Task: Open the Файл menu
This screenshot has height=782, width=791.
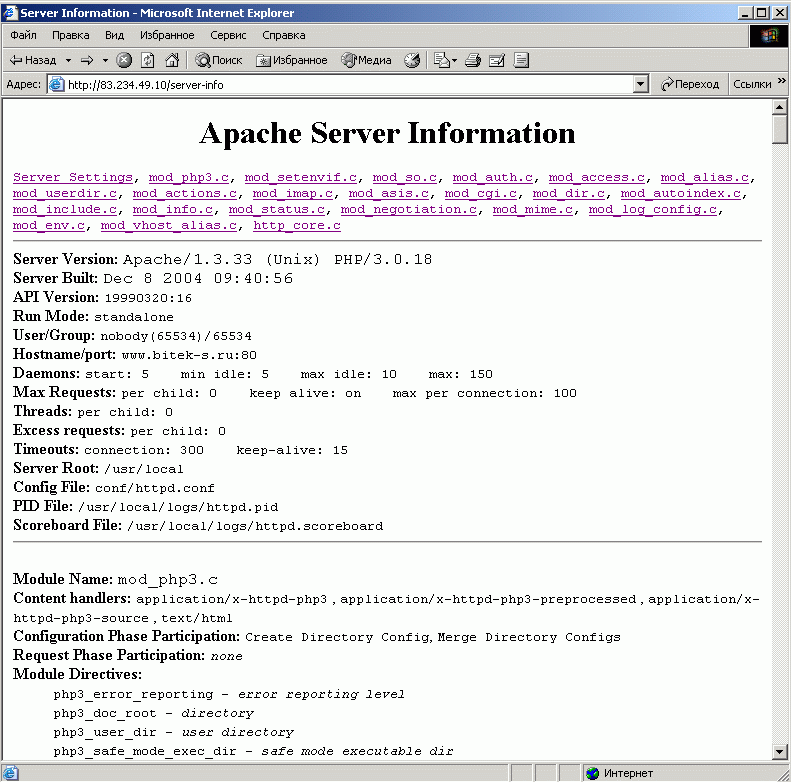Action: coord(23,35)
